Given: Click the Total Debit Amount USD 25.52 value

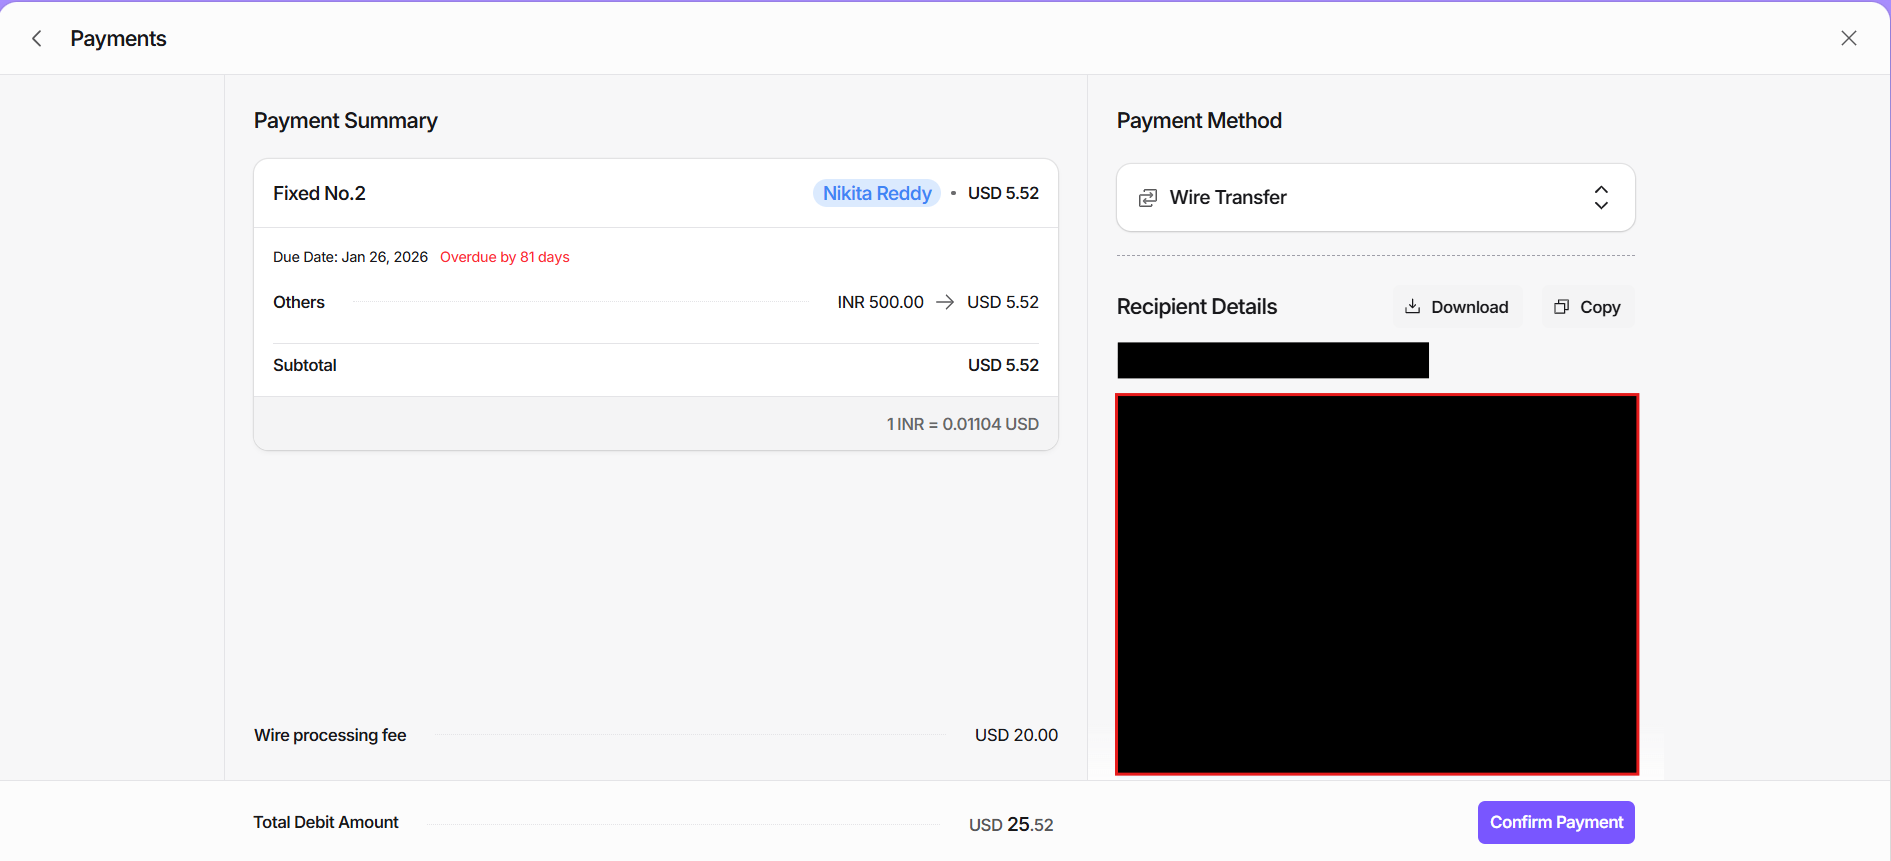Looking at the screenshot, I should click(x=1011, y=824).
